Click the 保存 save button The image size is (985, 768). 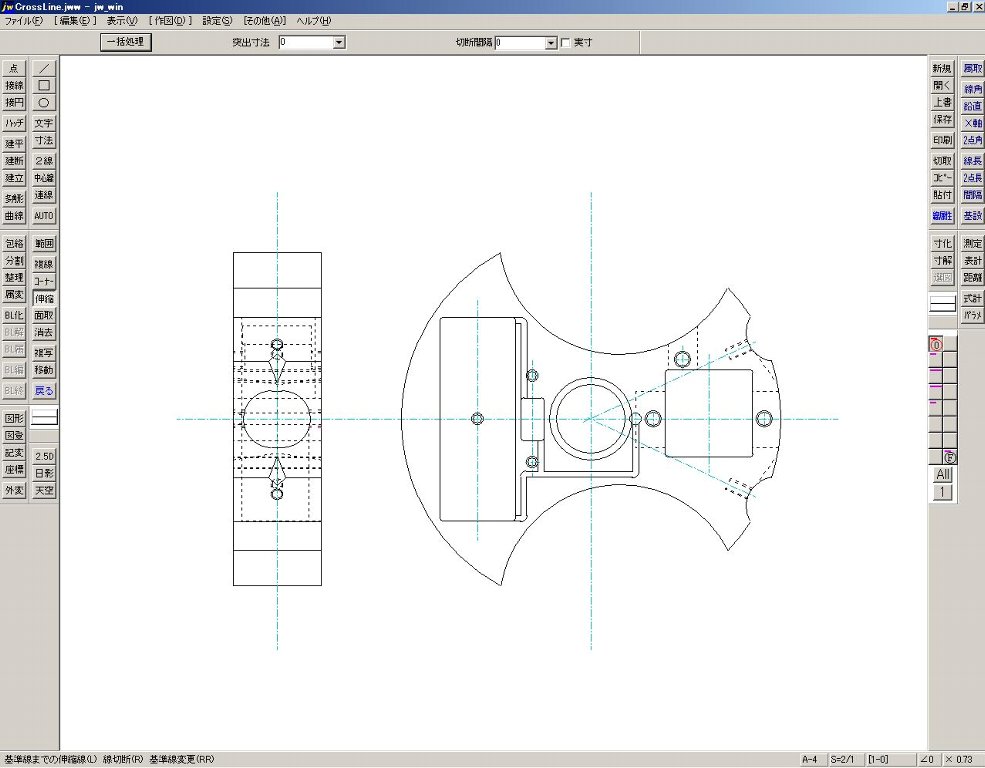(942, 119)
